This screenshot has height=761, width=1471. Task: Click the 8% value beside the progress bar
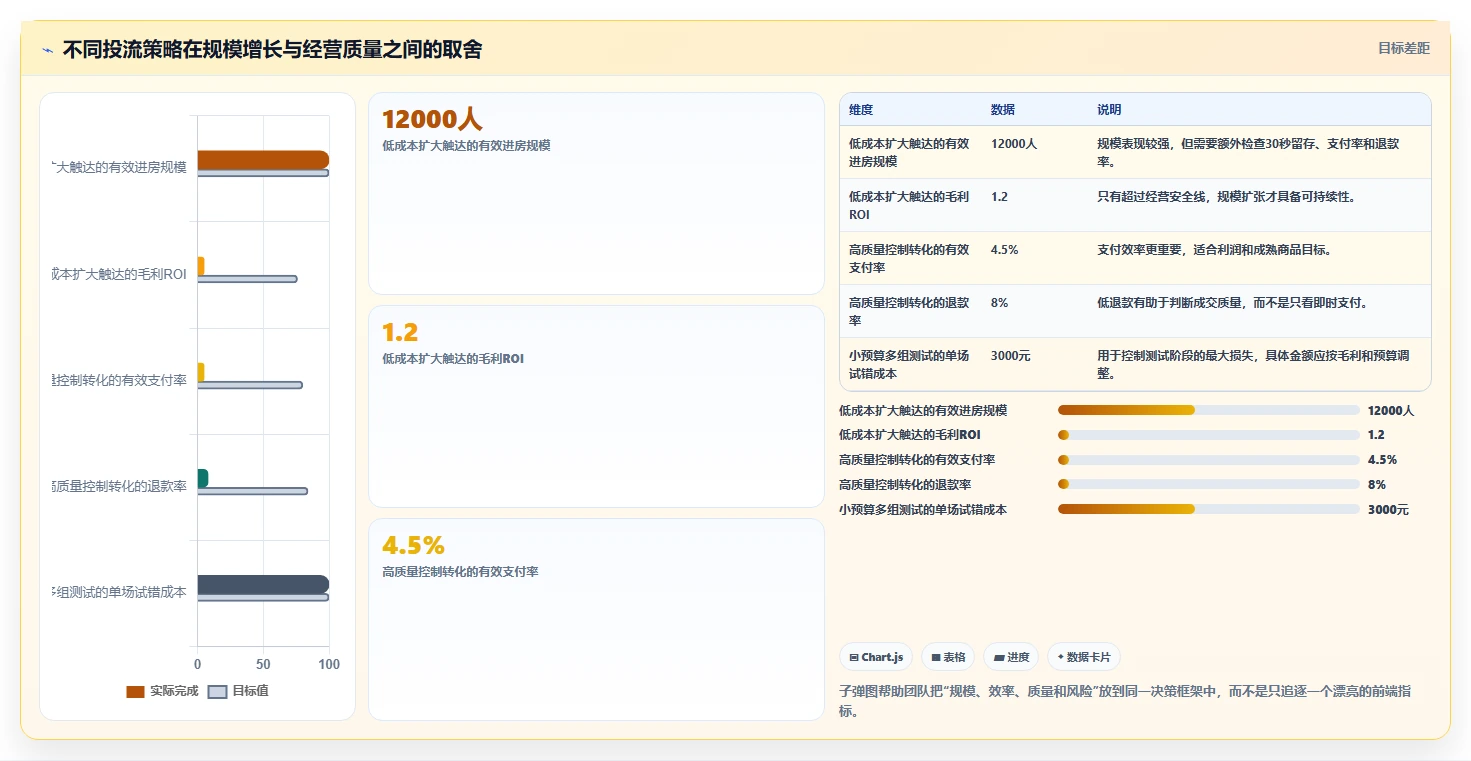click(1377, 485)
